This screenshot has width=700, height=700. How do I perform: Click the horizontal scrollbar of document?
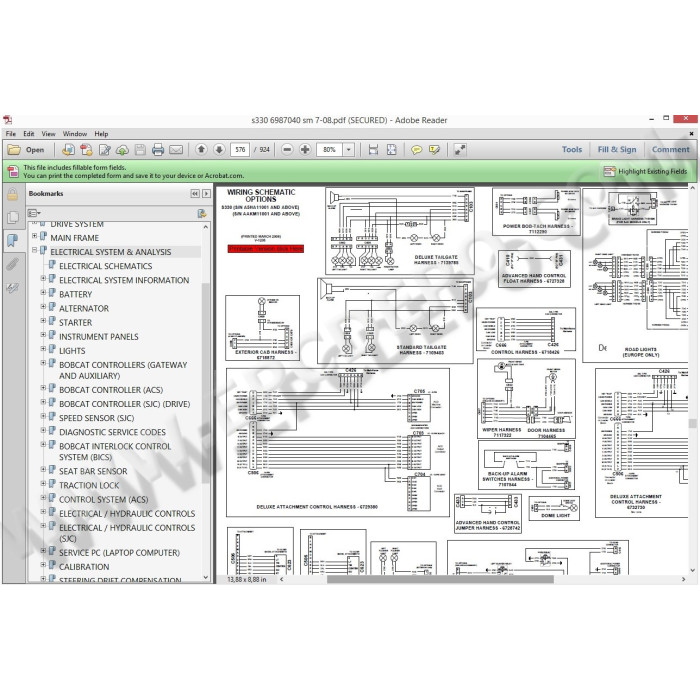[440, 579]
